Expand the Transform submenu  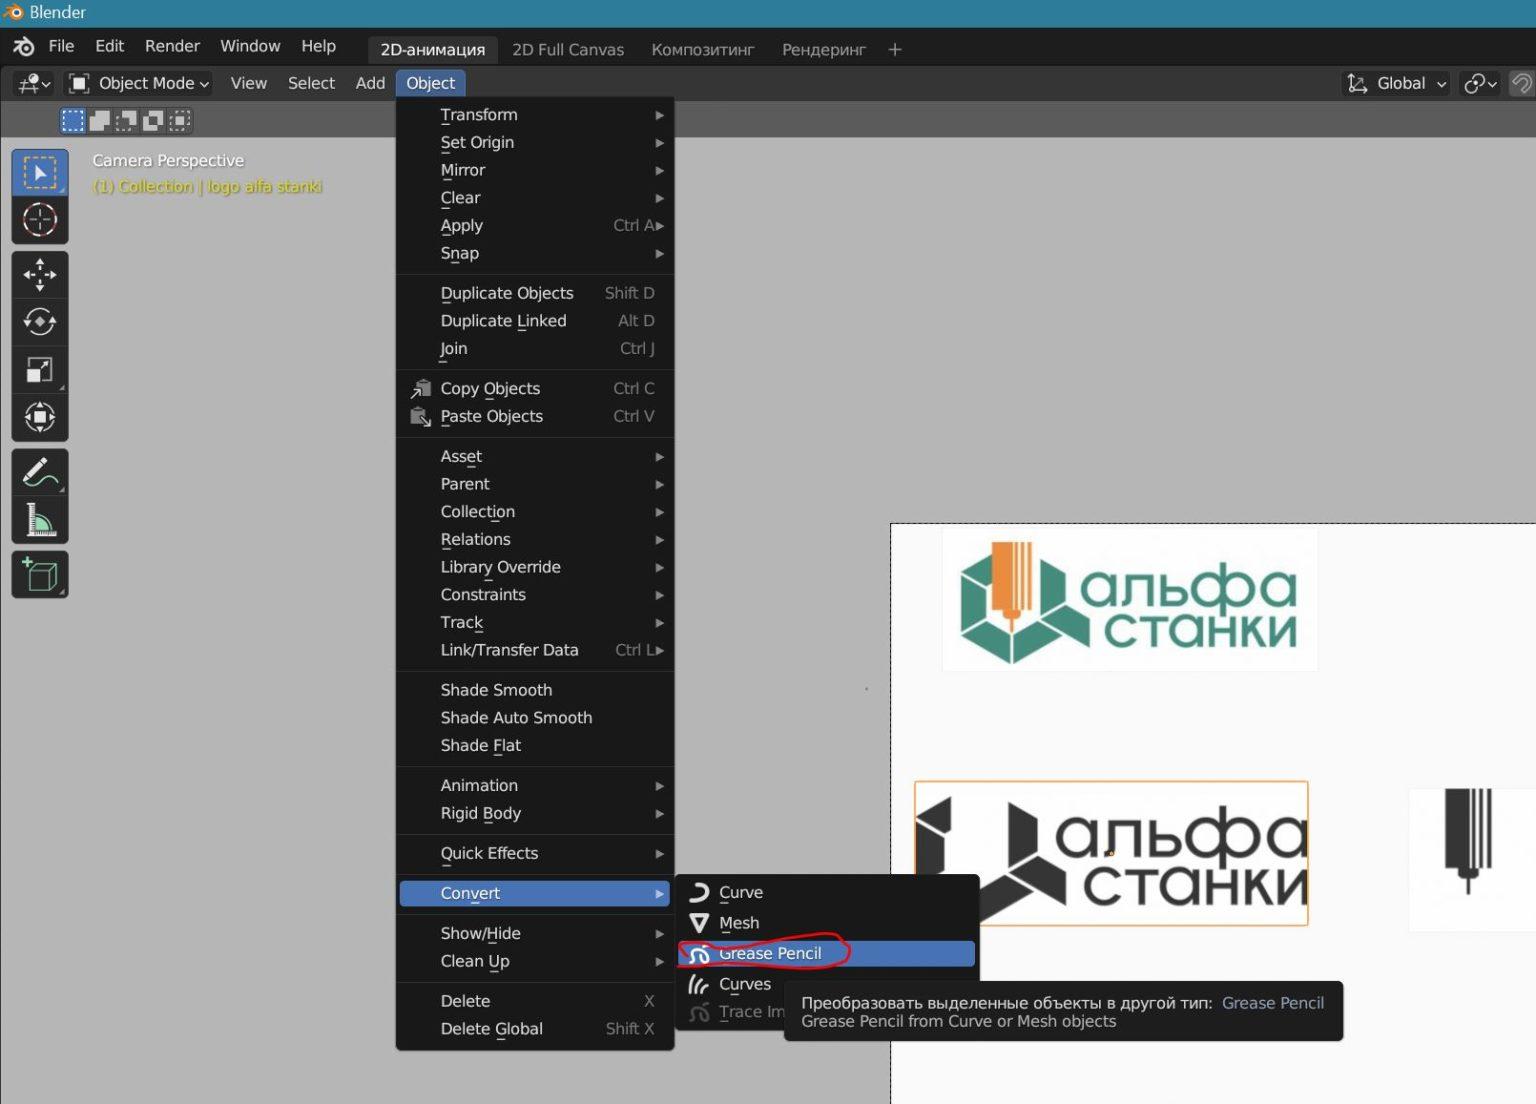(535, 115)
